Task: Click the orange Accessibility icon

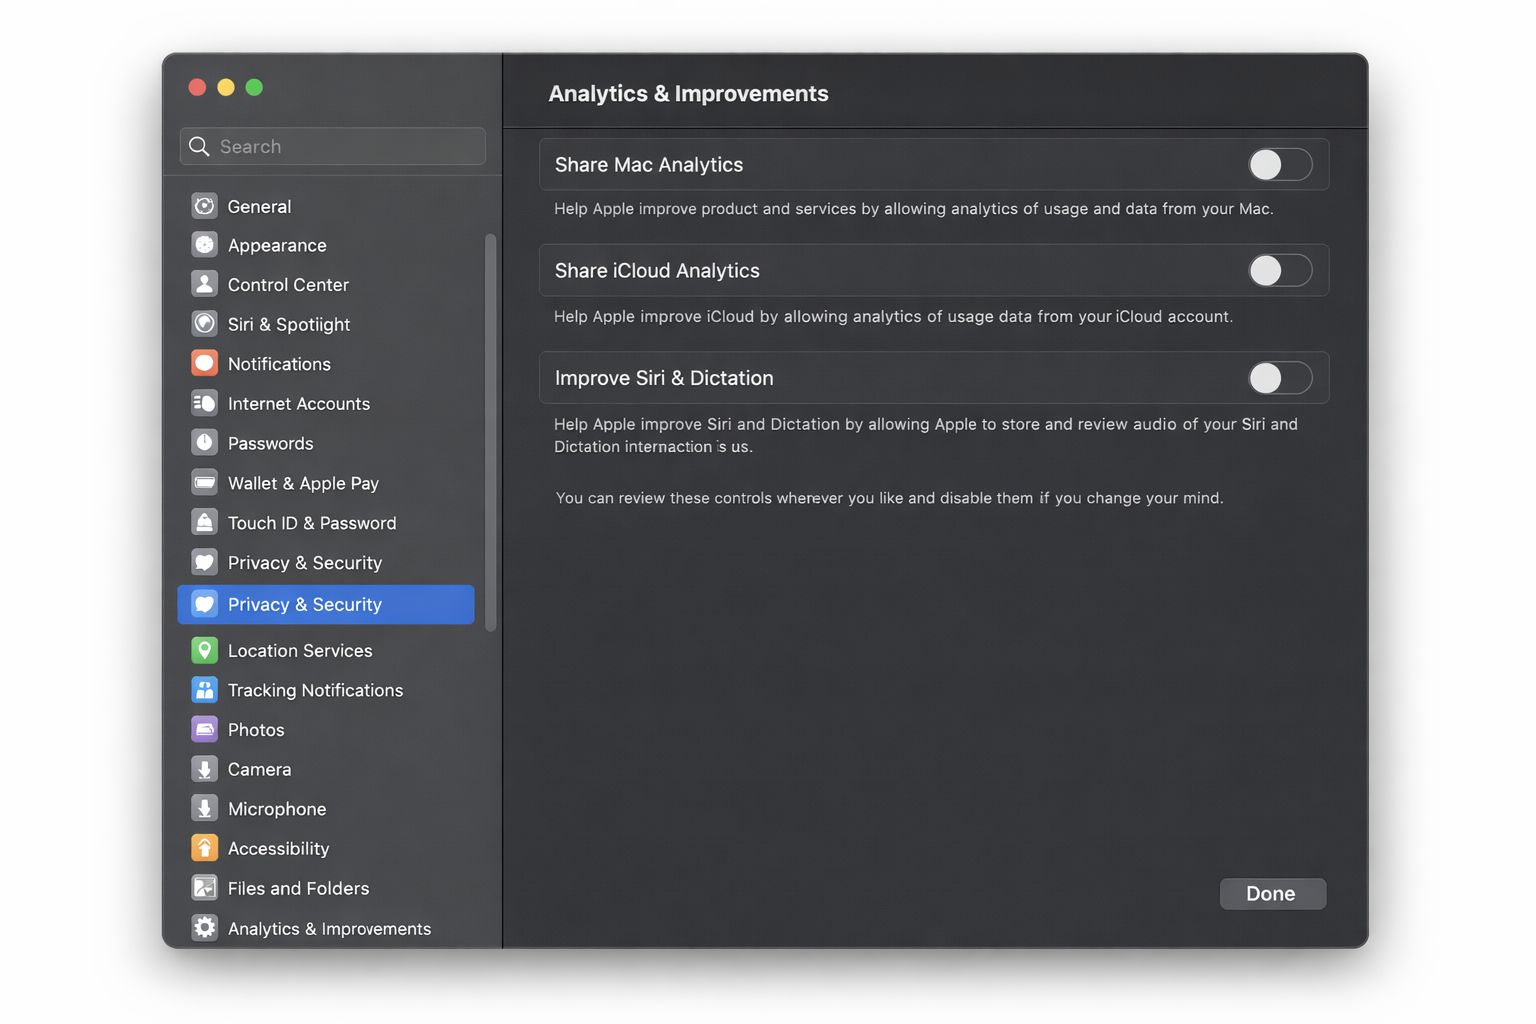Action: pyautogui.click(x=204, y=848)
